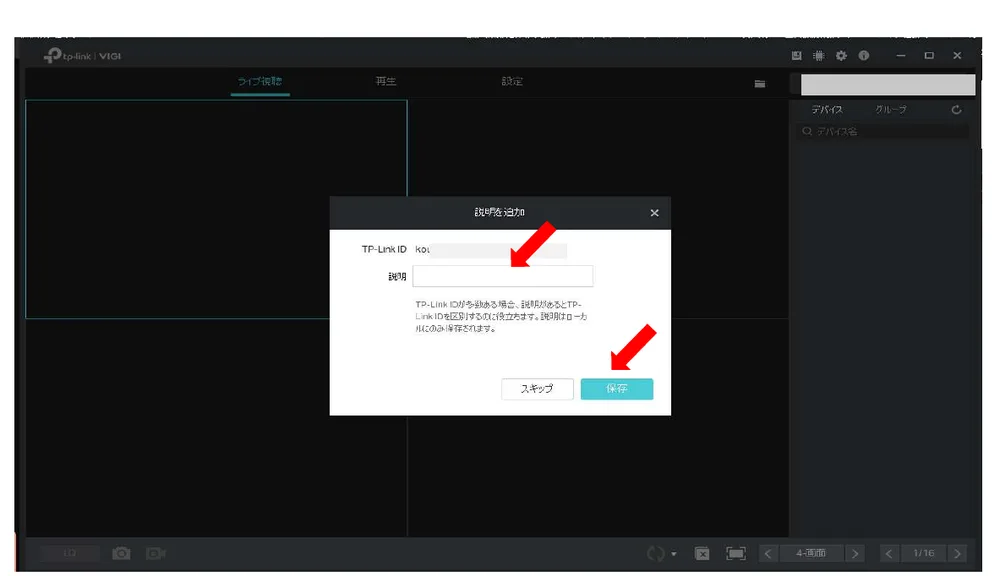The width and height of the screenshot is (1000, 576).
Task: Switch to the 設定 tab
Action: coord(512,82)
